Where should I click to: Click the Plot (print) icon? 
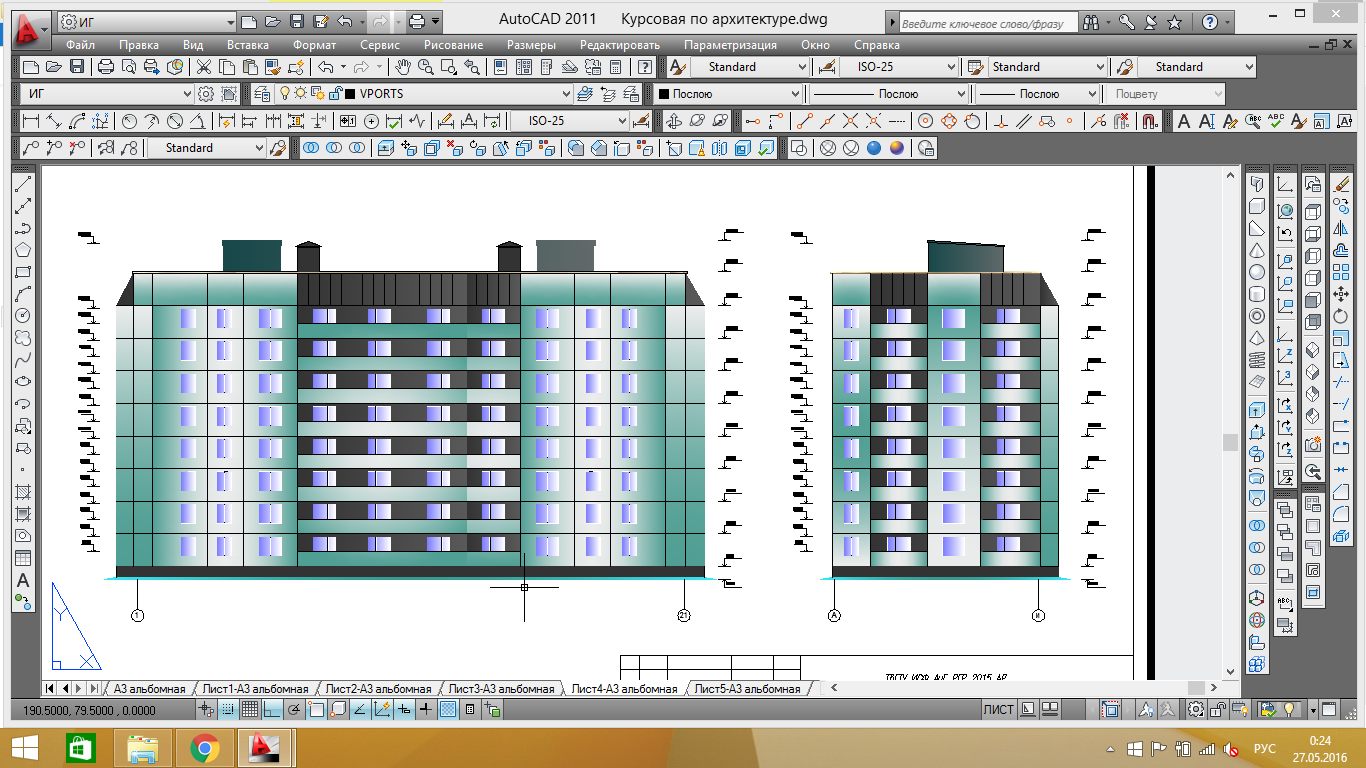click(x=105, y=67)
